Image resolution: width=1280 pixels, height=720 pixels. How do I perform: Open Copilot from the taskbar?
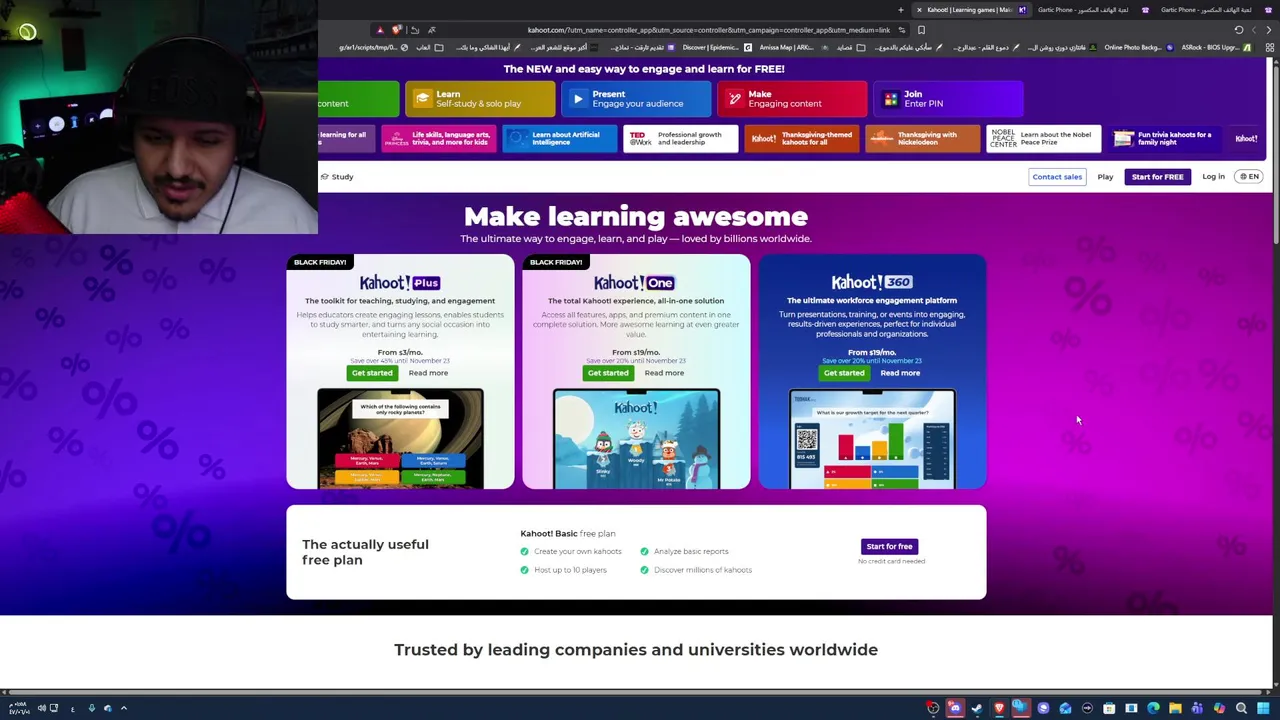tap(1219, 708)
